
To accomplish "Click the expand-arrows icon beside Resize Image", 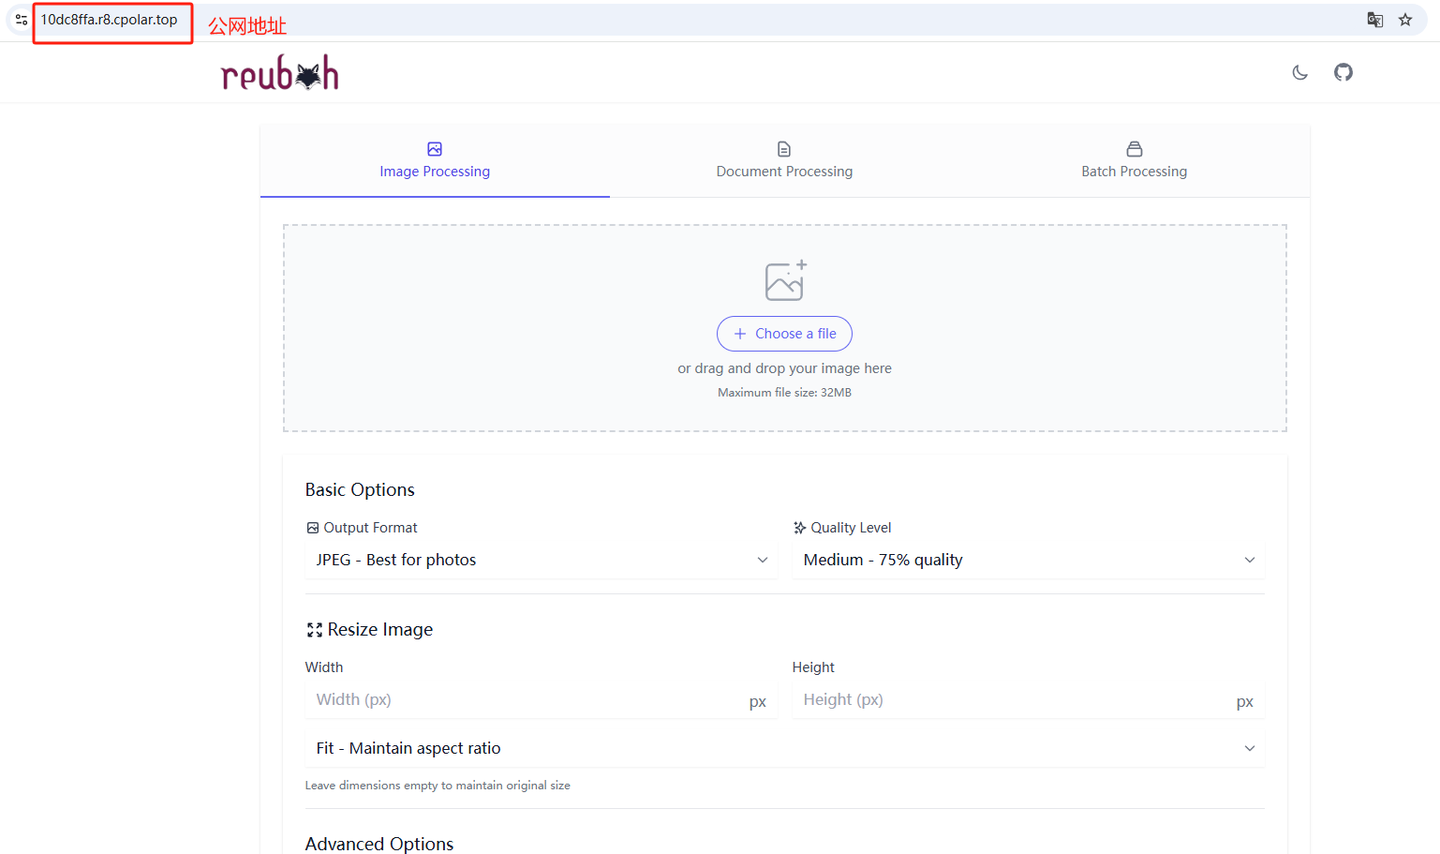I will point(314,629).
